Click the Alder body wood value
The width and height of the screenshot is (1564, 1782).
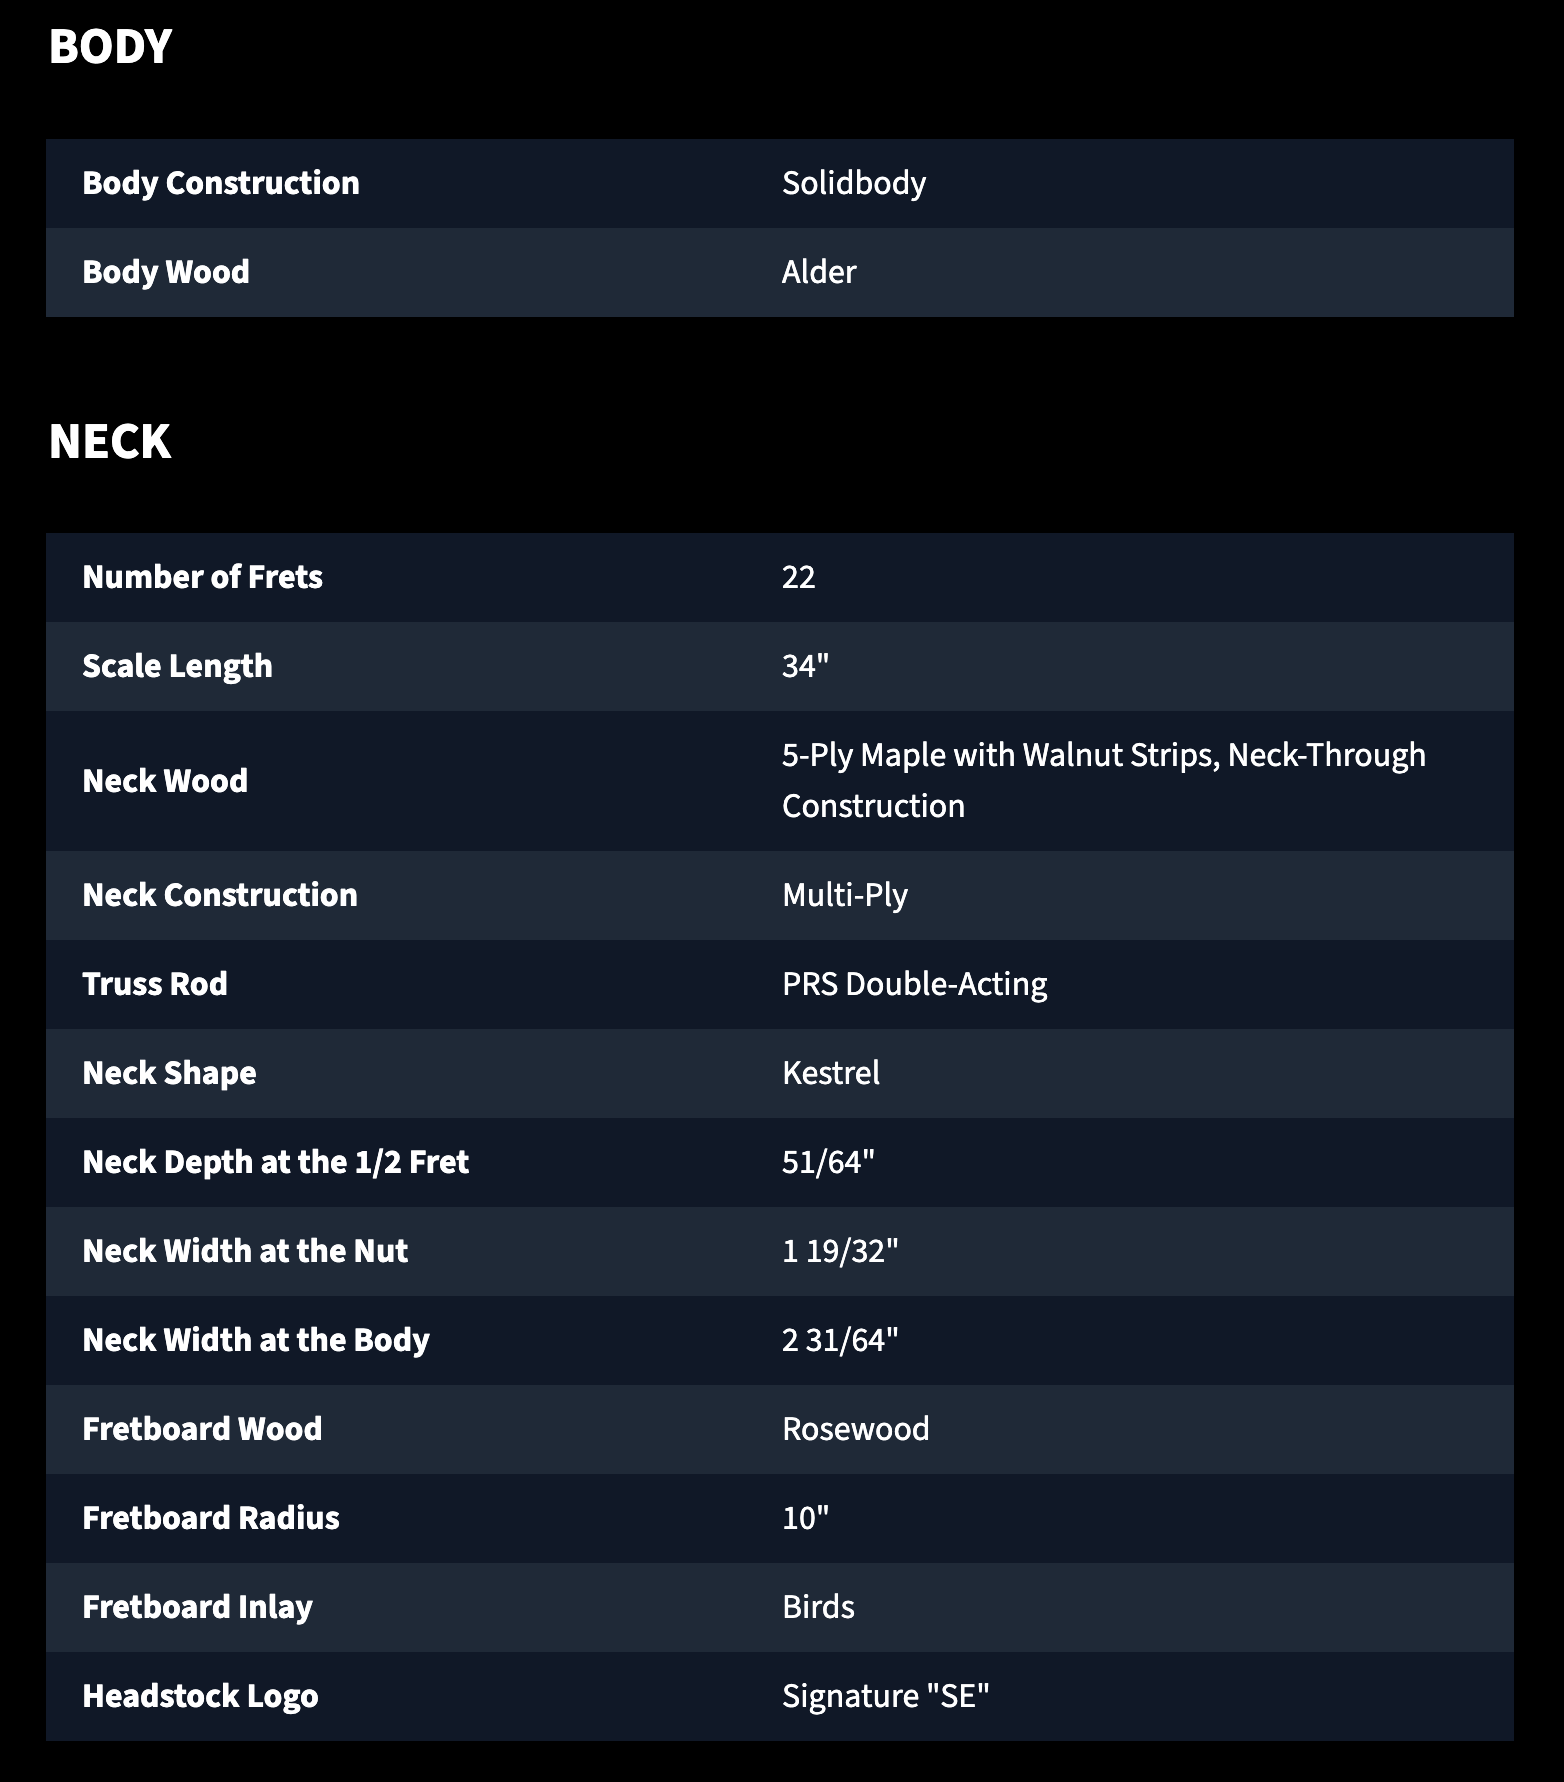pos(819,272)
